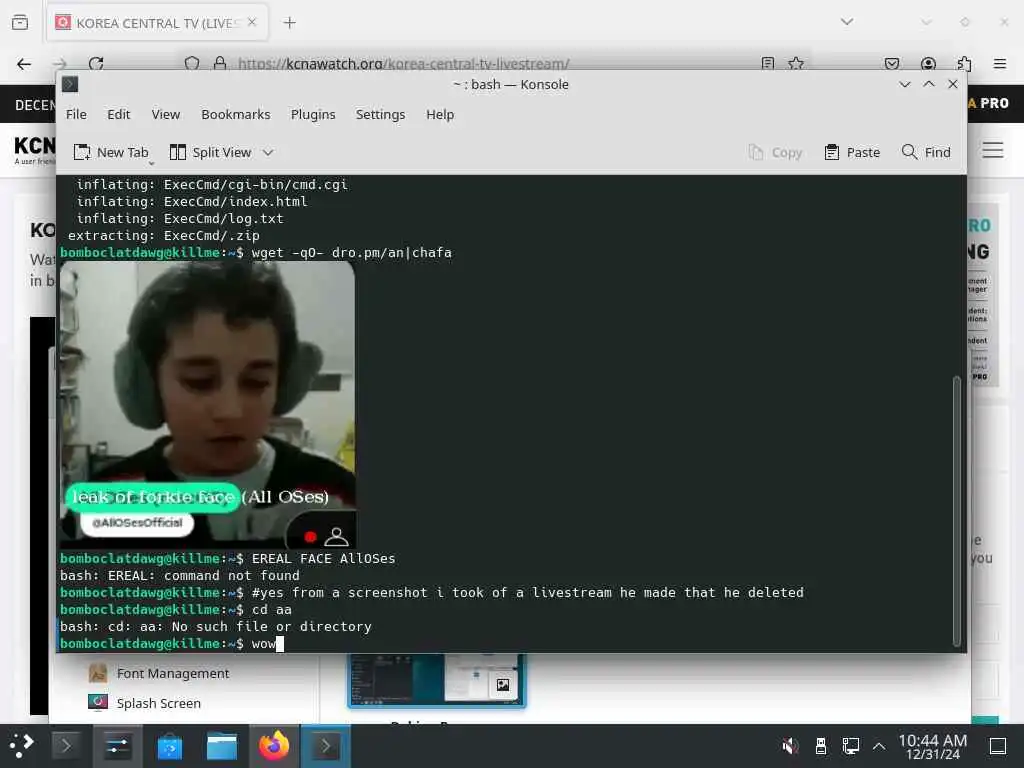Click the Firefox recent browsing view icon
The width and height of the screenshot is (1024, 768).
[x=20, y=23]
